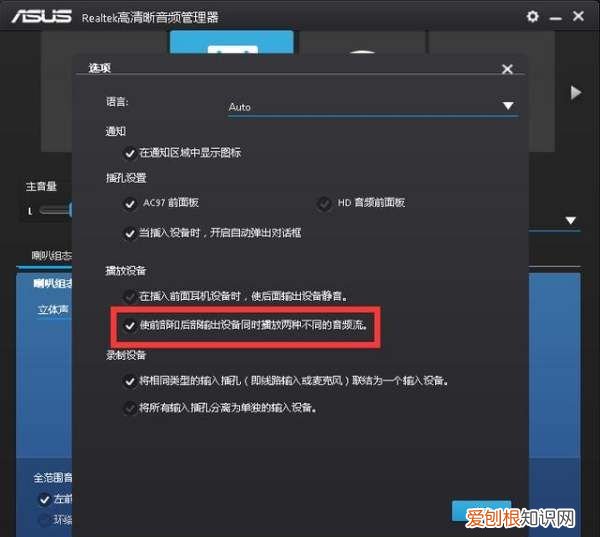Click the 播放设备 section heading
This screenshot has width=600, height=537.
126,271
